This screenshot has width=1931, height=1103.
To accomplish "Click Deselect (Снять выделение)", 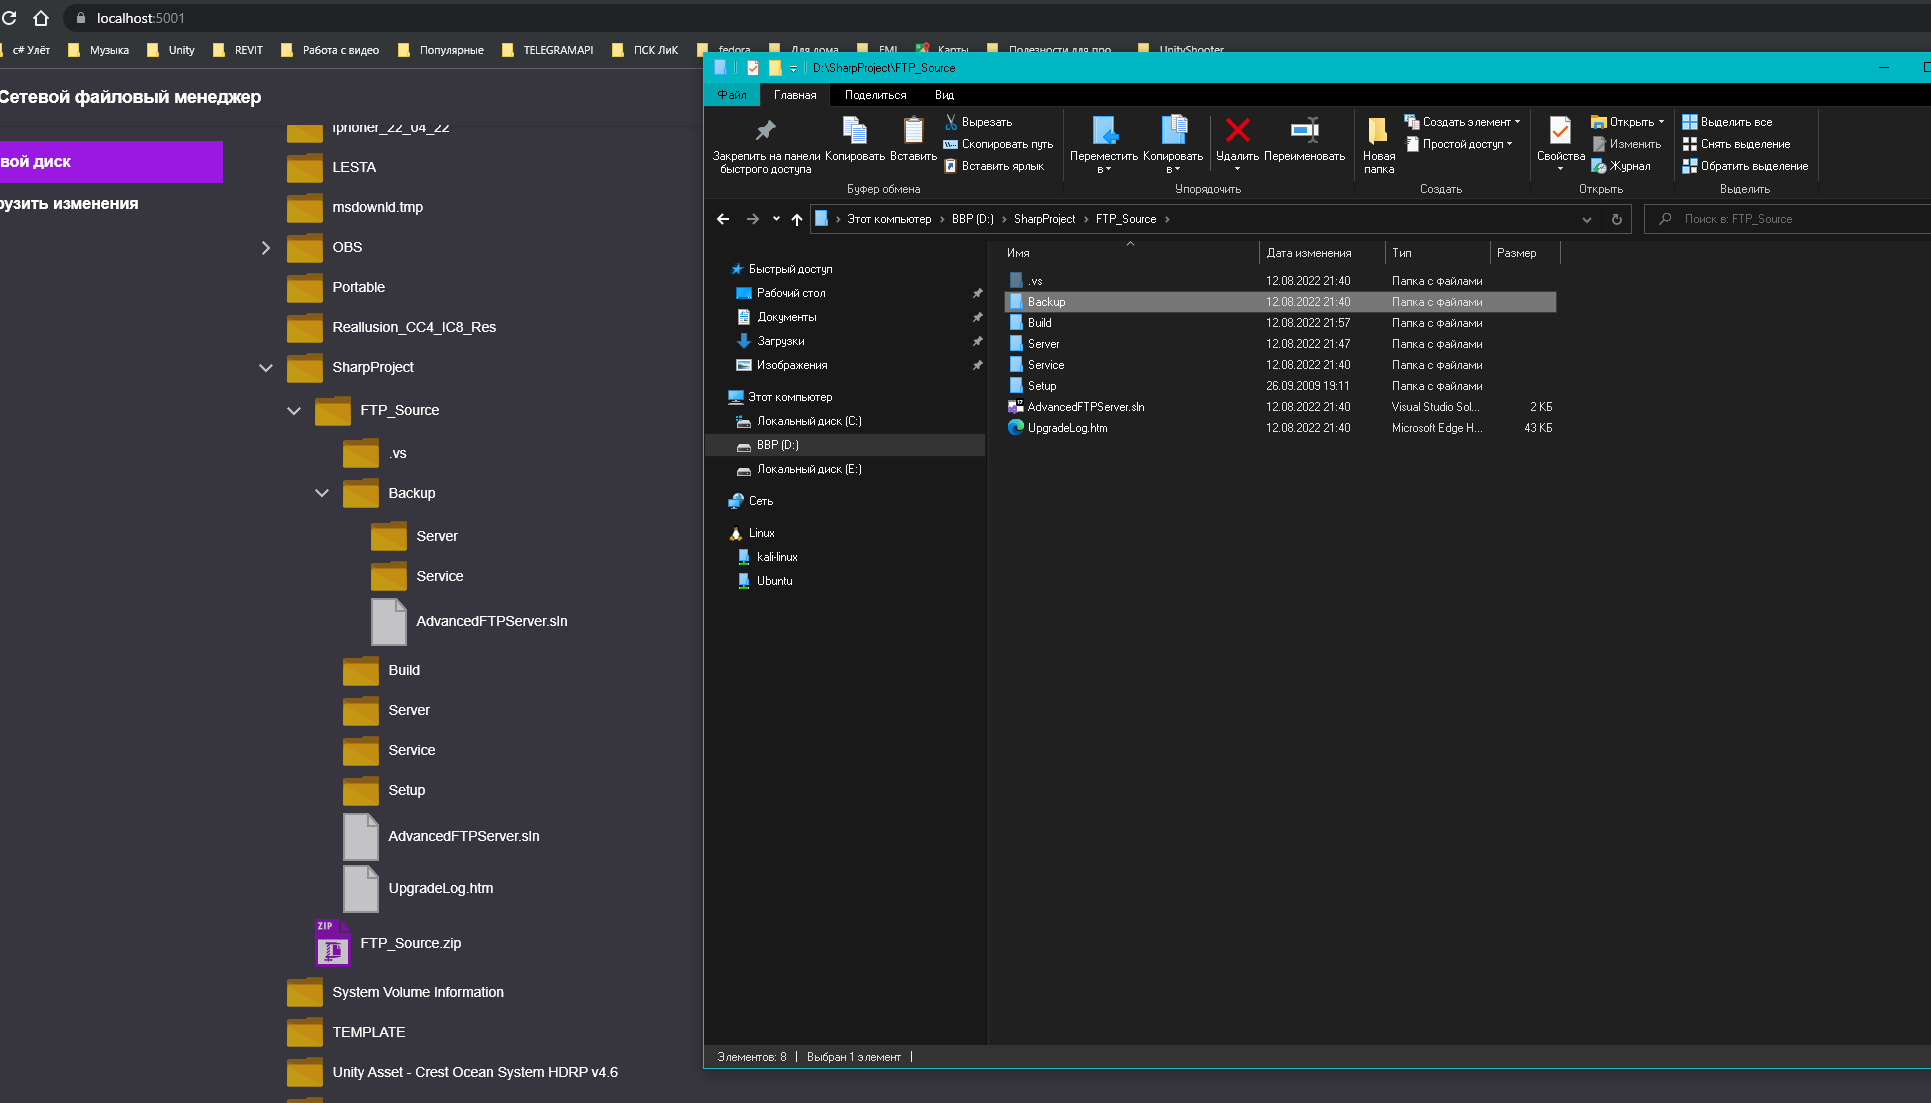I will coord(1736,144).
